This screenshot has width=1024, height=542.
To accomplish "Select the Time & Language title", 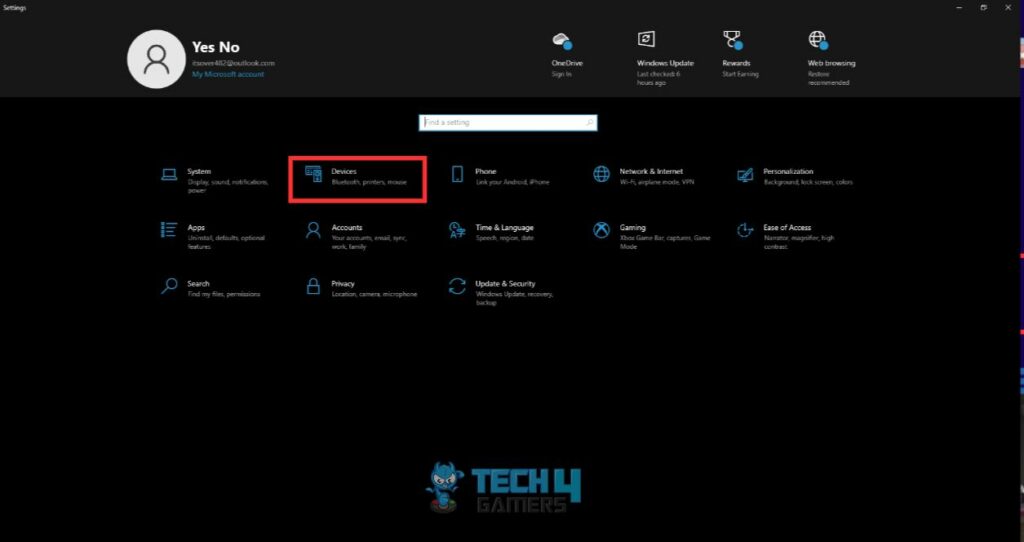I will tap(504, 228).
